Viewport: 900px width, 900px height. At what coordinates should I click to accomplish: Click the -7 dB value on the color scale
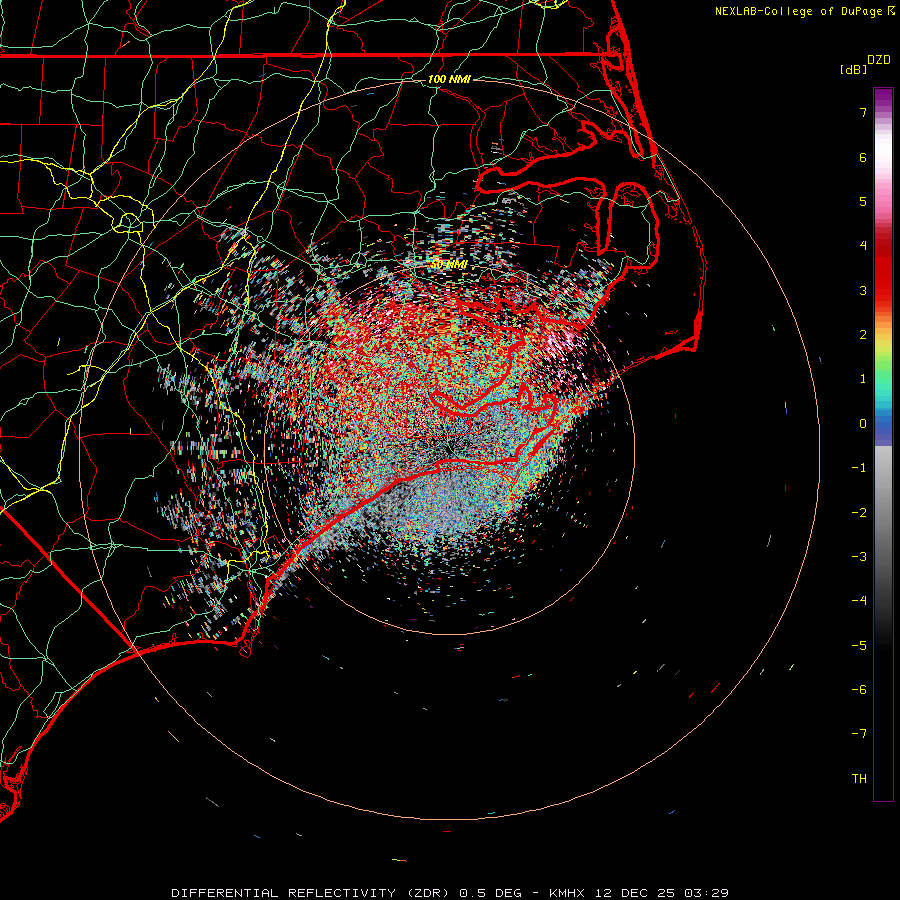[x=859, y=734]
